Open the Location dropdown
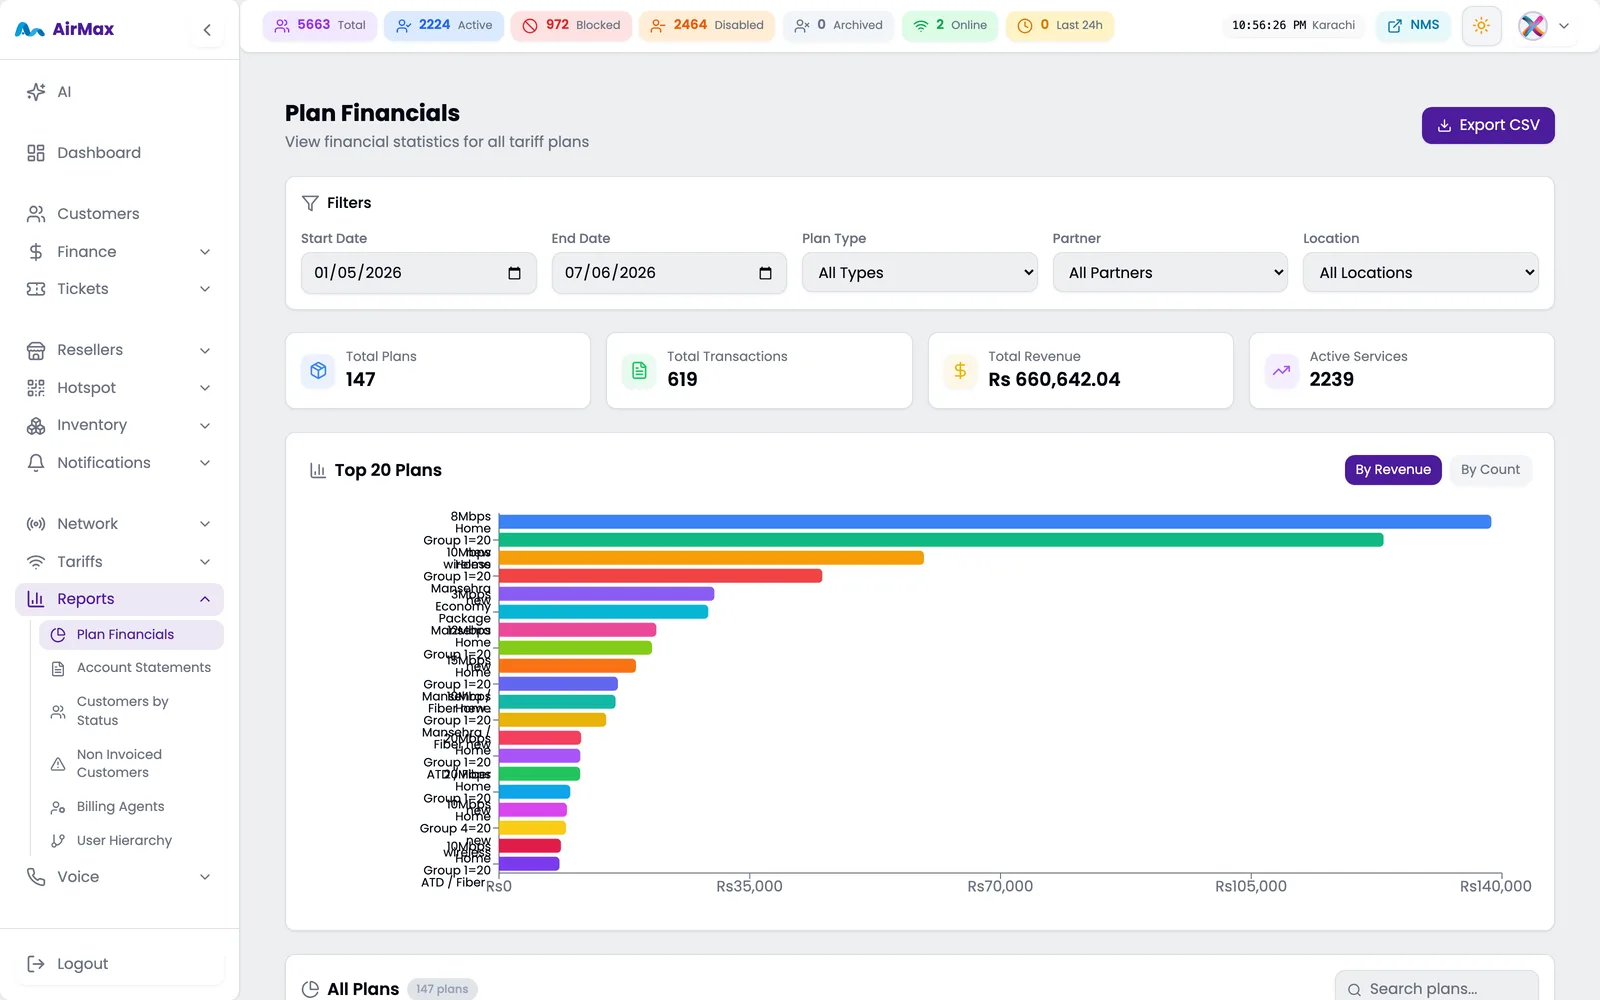The image size is (1600, 1000). click(1421, 273)
